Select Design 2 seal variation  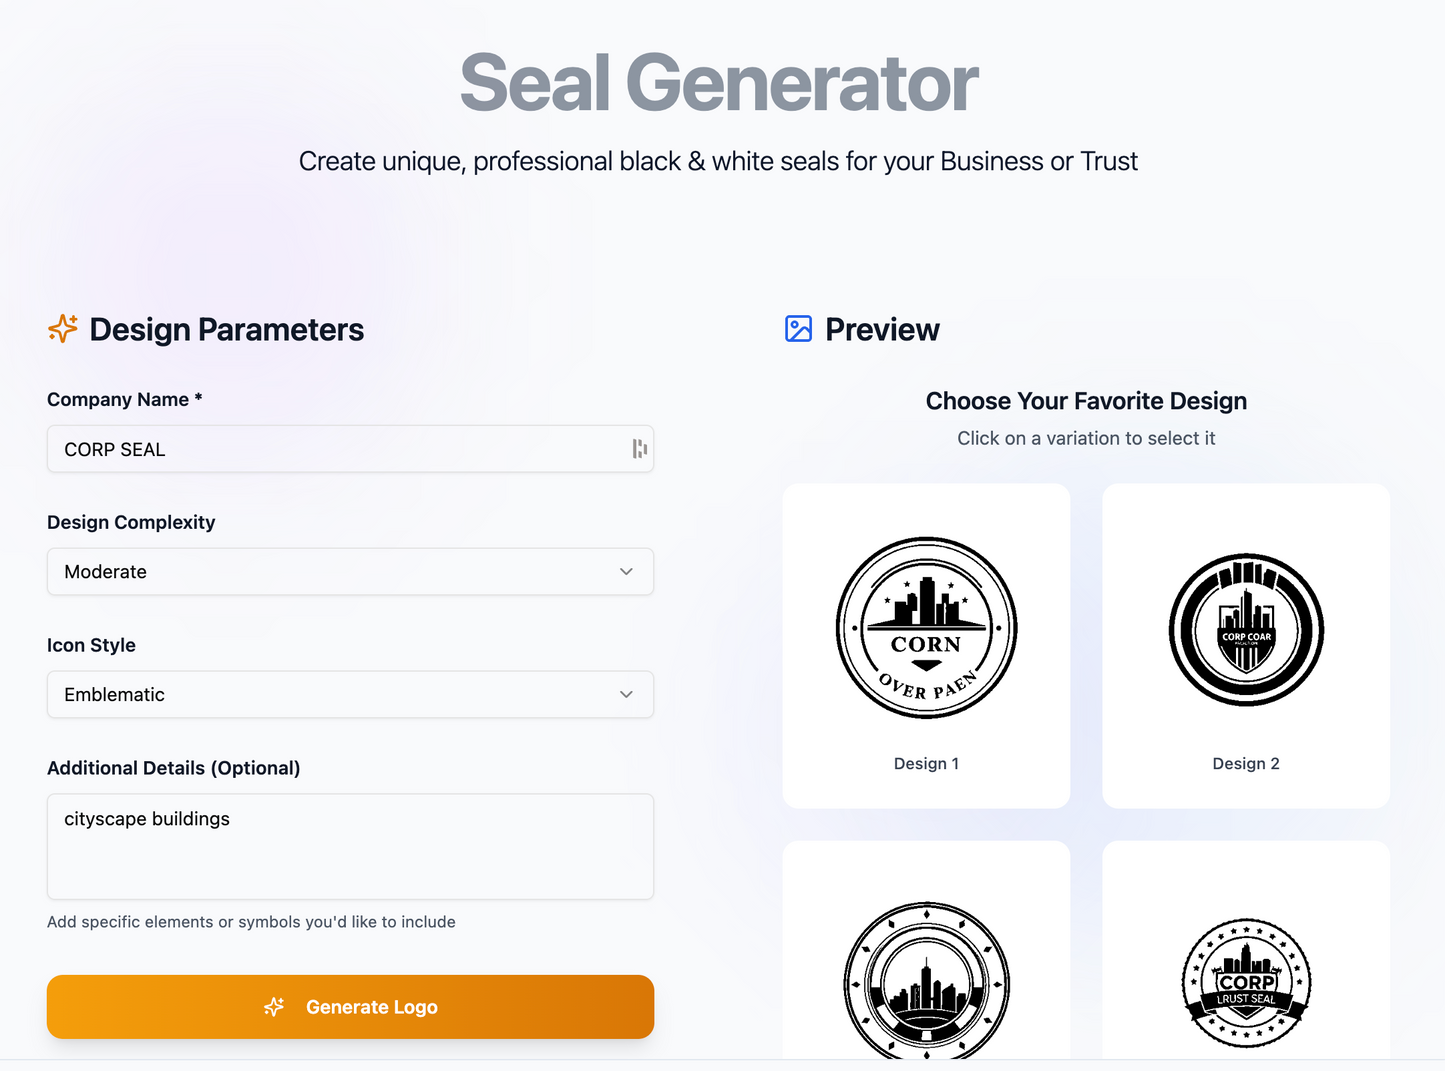[1245, 630]
